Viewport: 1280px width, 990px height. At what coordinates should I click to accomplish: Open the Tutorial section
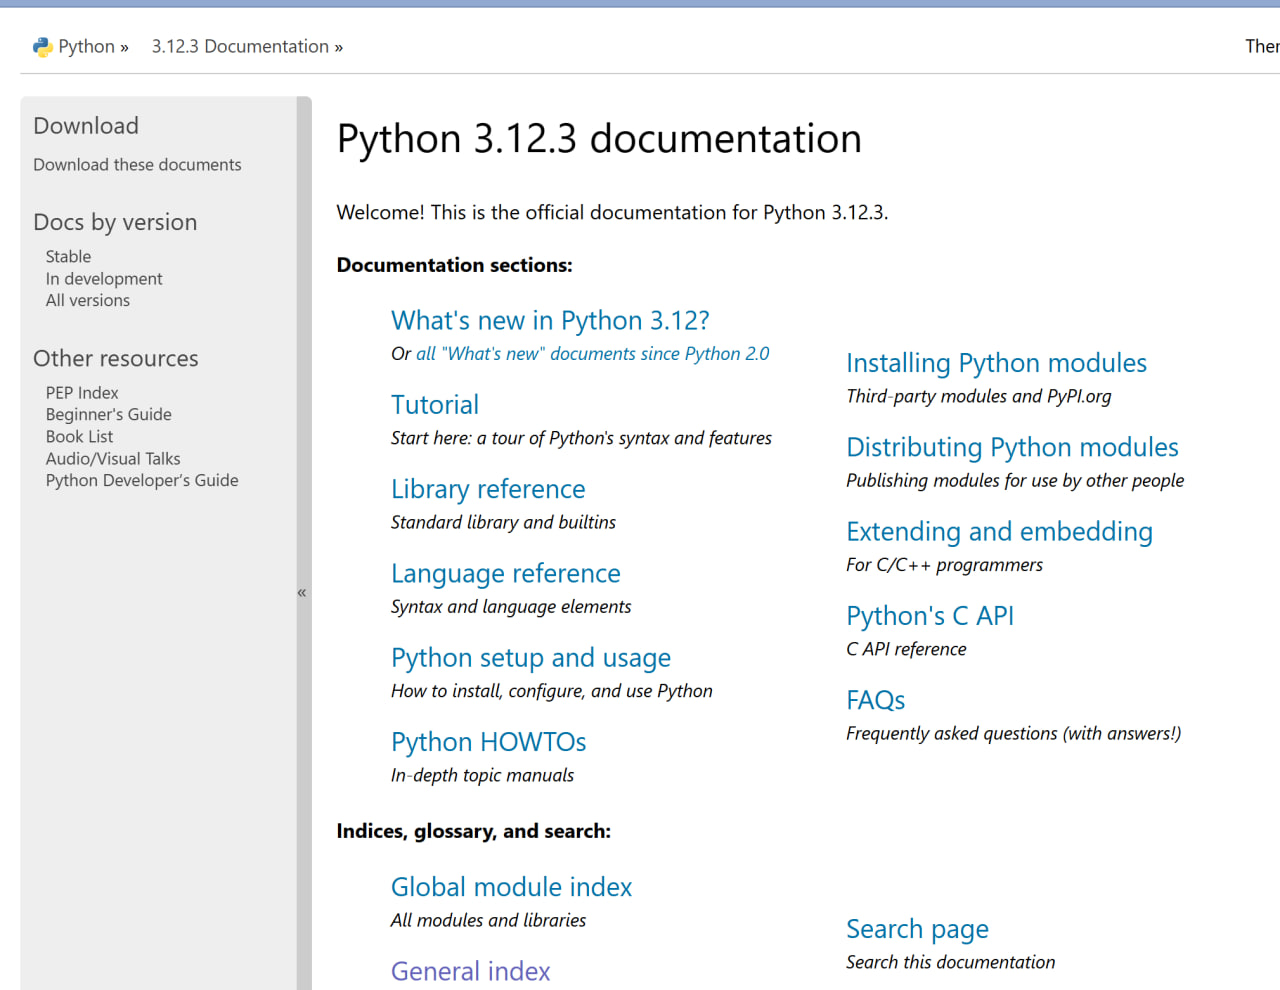[x=435, y=405]
